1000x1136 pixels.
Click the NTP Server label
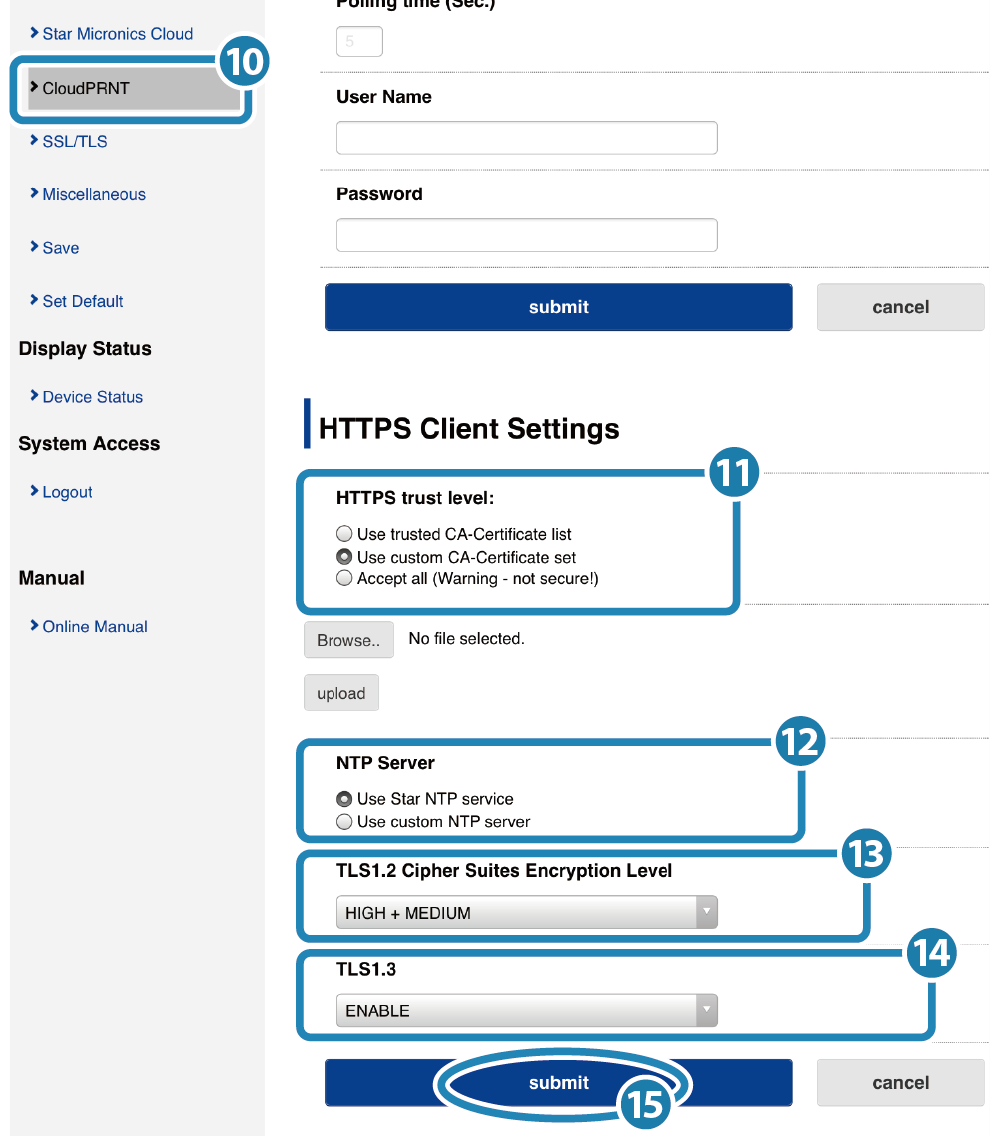click(386, 763)
